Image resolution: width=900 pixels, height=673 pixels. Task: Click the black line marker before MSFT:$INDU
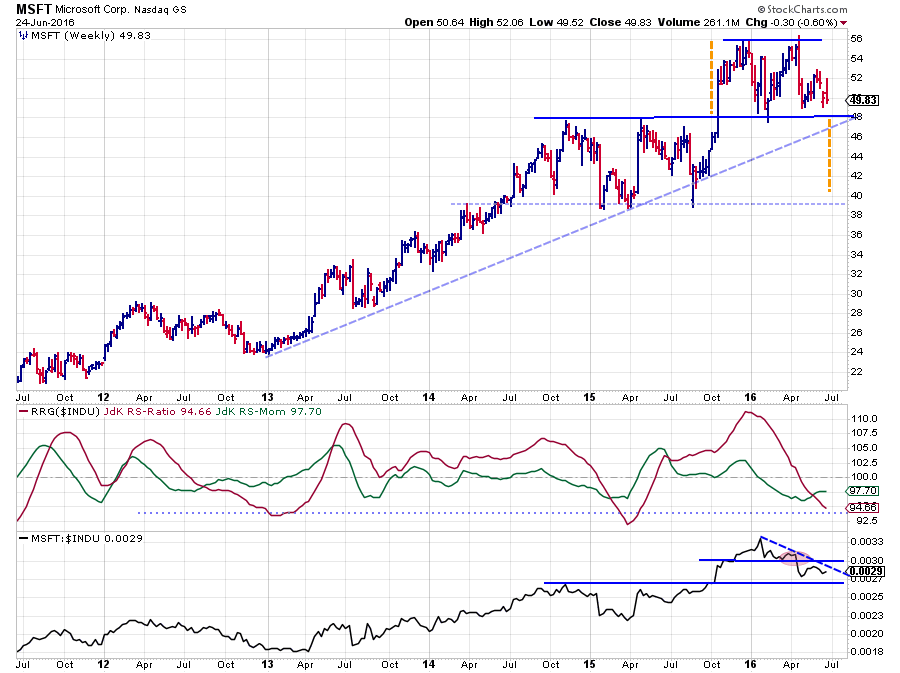24,539
